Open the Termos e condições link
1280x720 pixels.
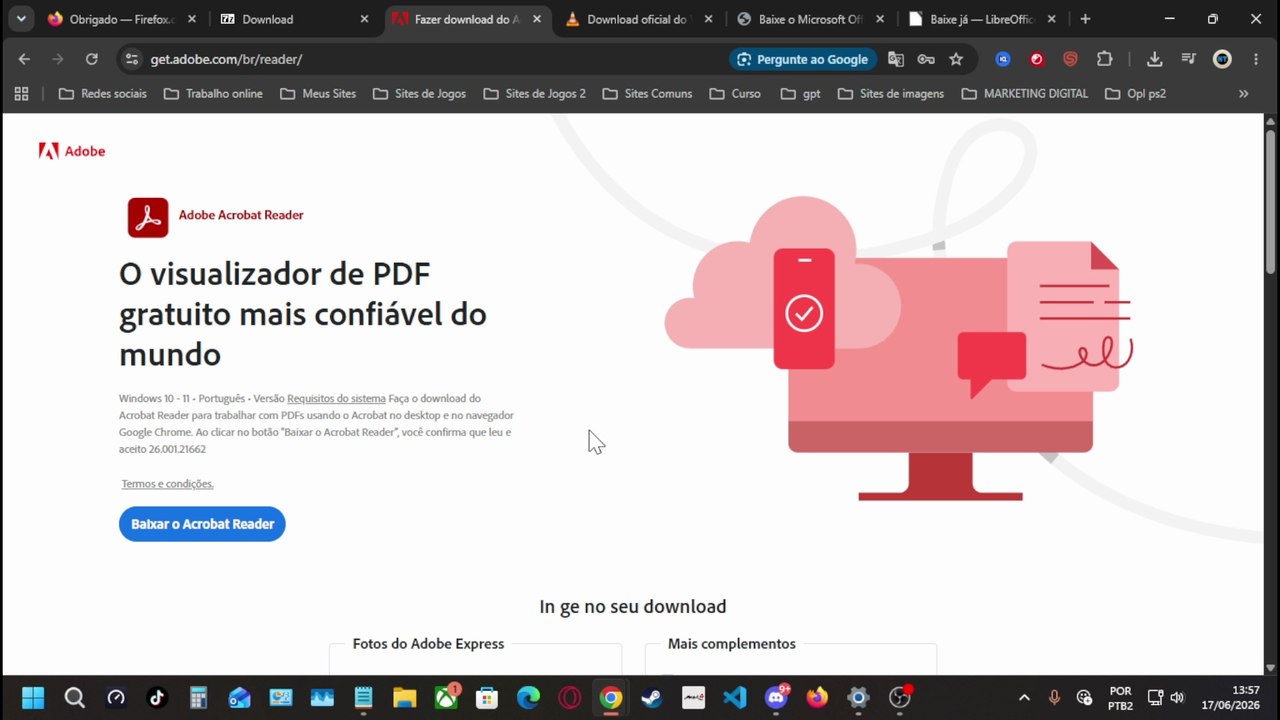tap(168, 484)
